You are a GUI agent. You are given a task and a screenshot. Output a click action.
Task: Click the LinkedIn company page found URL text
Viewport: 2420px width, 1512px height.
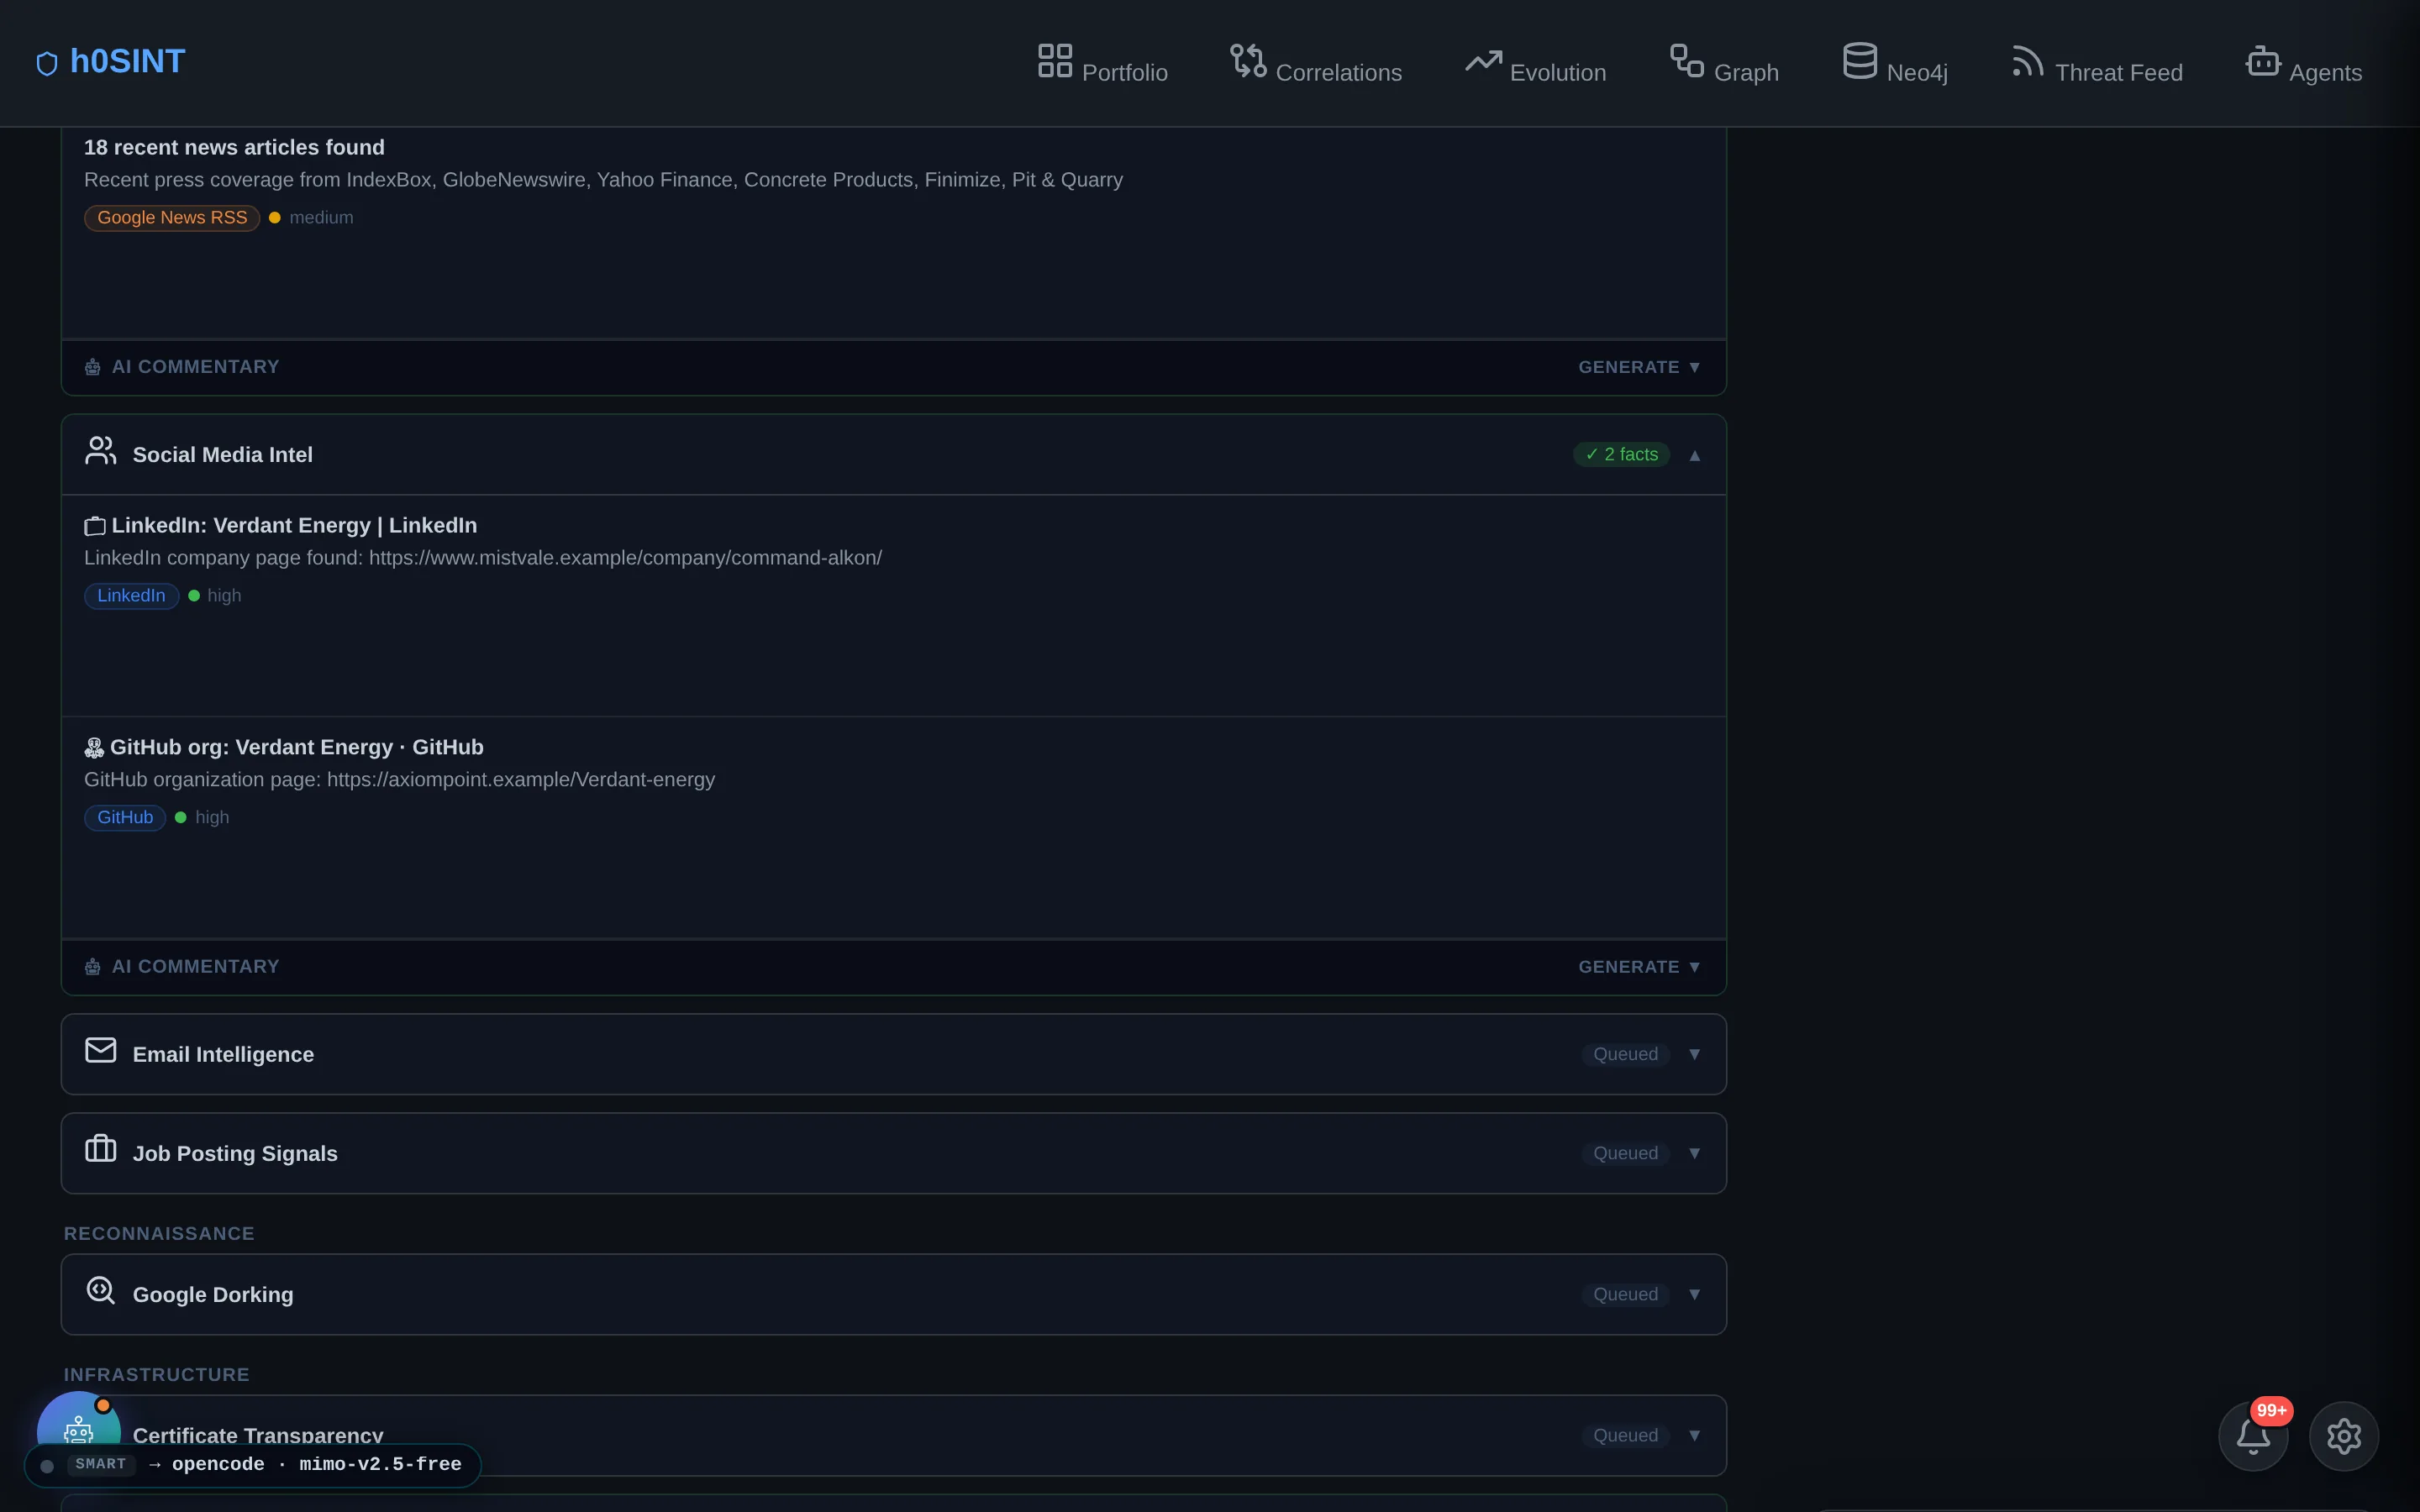[x=483, y=558]
